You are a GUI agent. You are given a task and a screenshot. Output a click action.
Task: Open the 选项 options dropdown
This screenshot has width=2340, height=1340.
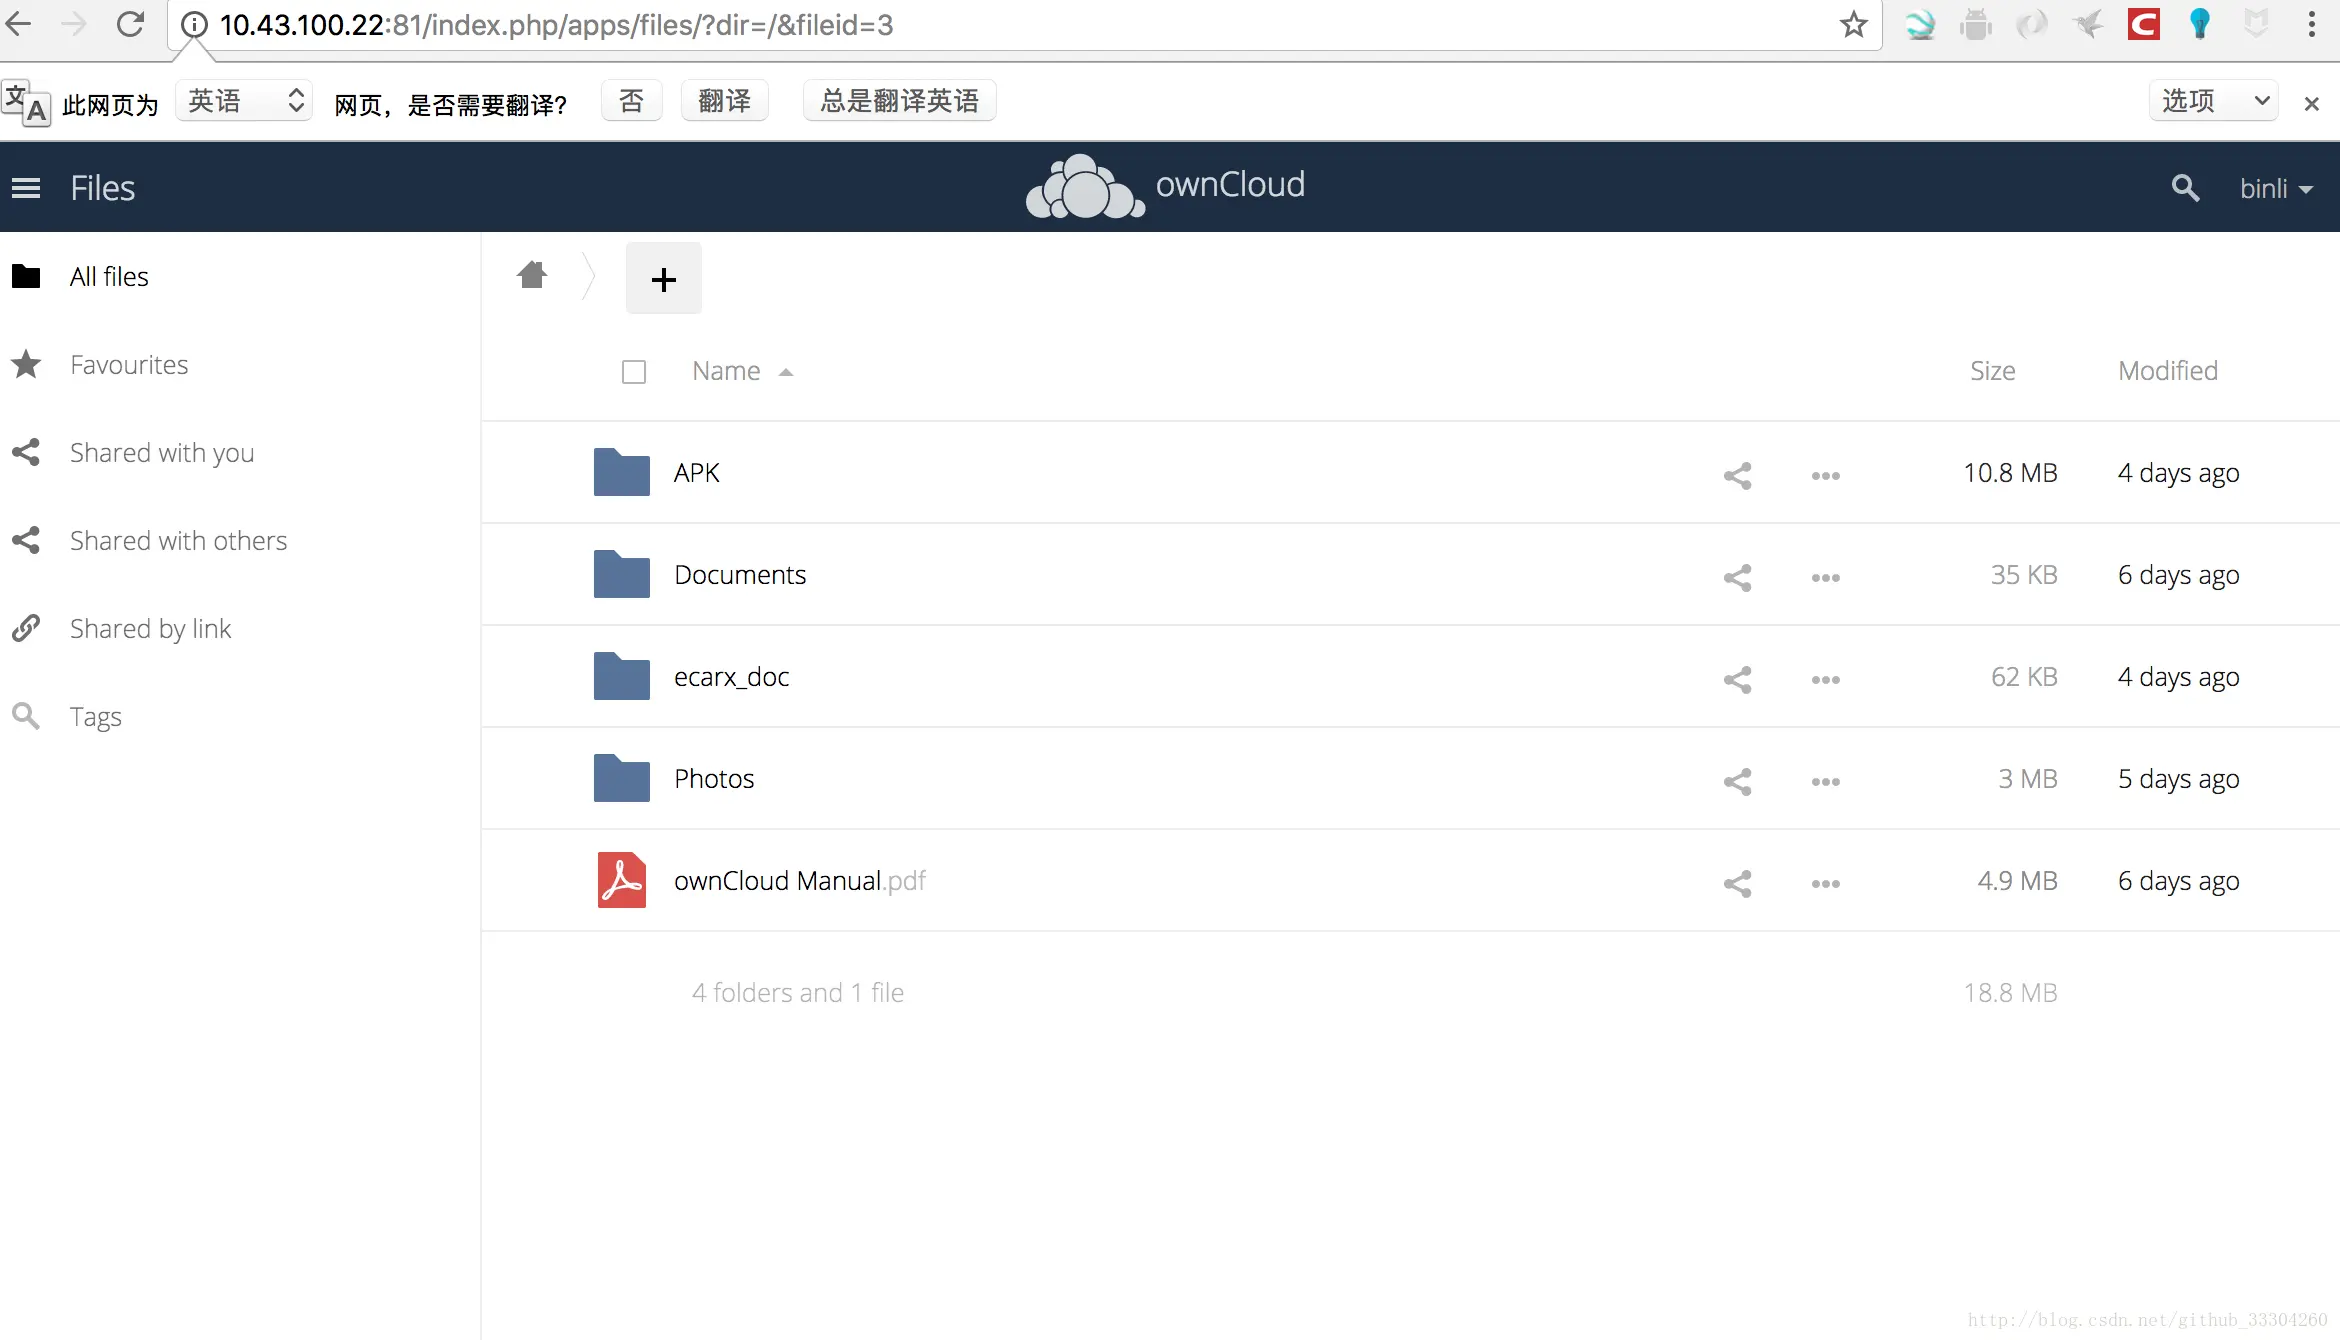[2213, 101]
